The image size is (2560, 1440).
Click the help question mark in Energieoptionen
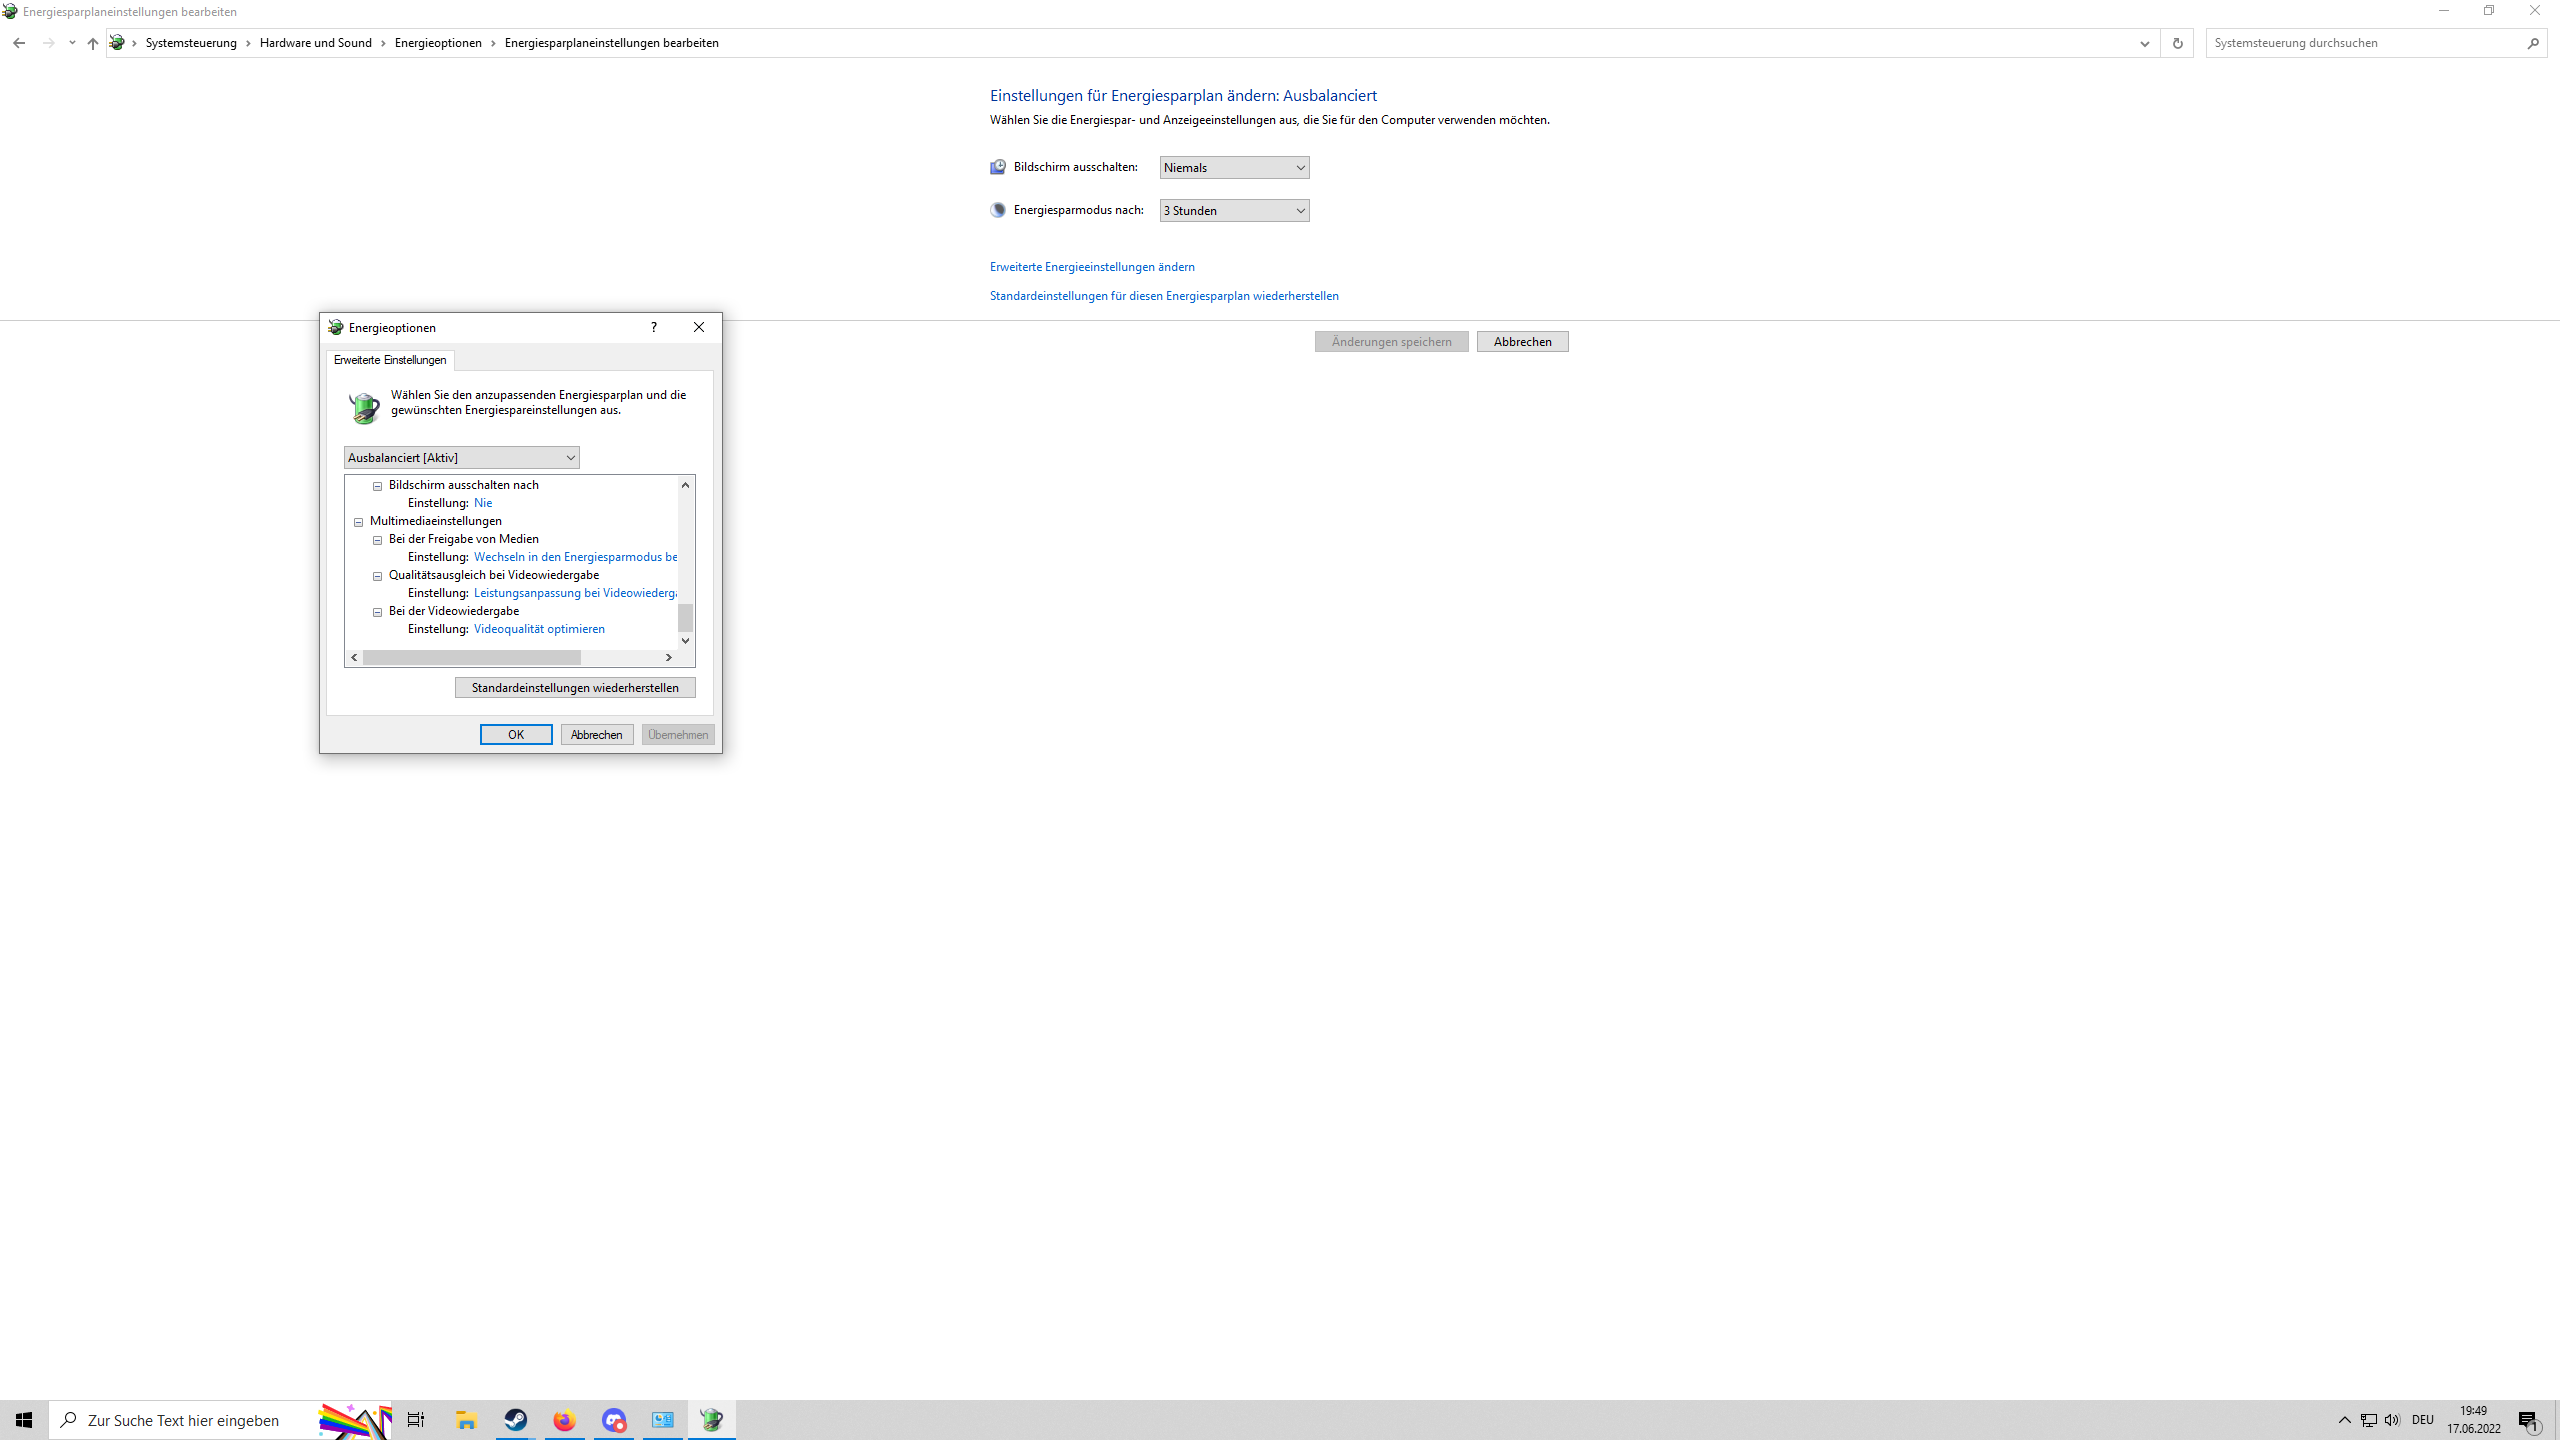point(653,327)
